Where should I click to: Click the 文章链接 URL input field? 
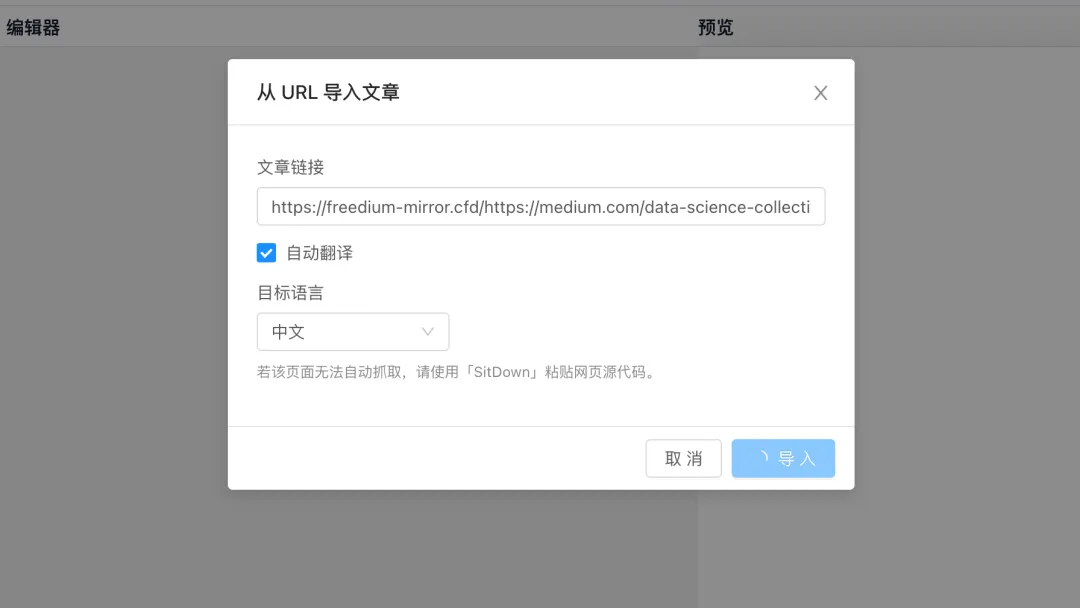541,207
